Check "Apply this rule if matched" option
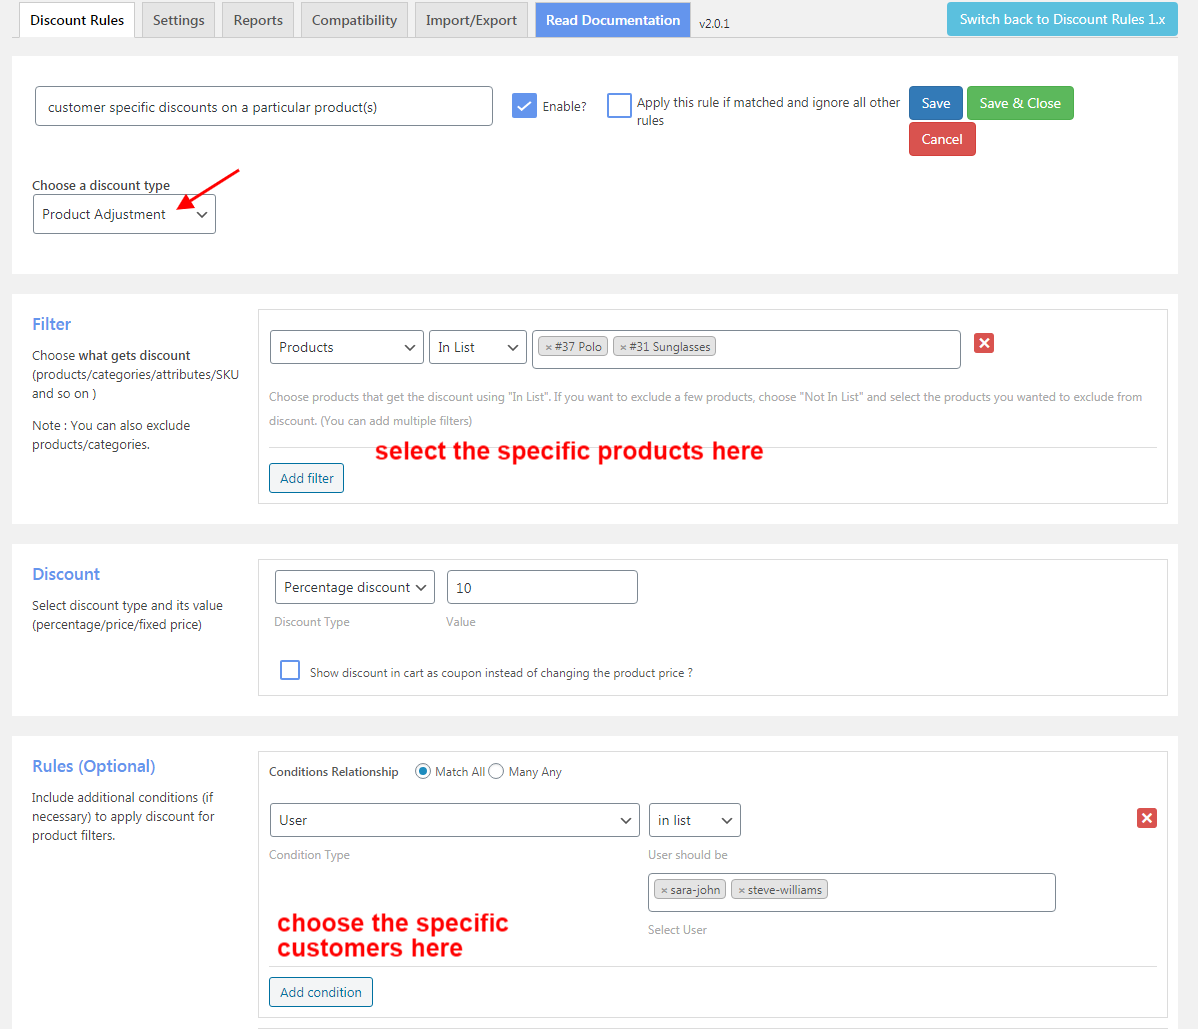The image size is (1198, 1029). tap(619, 104)
